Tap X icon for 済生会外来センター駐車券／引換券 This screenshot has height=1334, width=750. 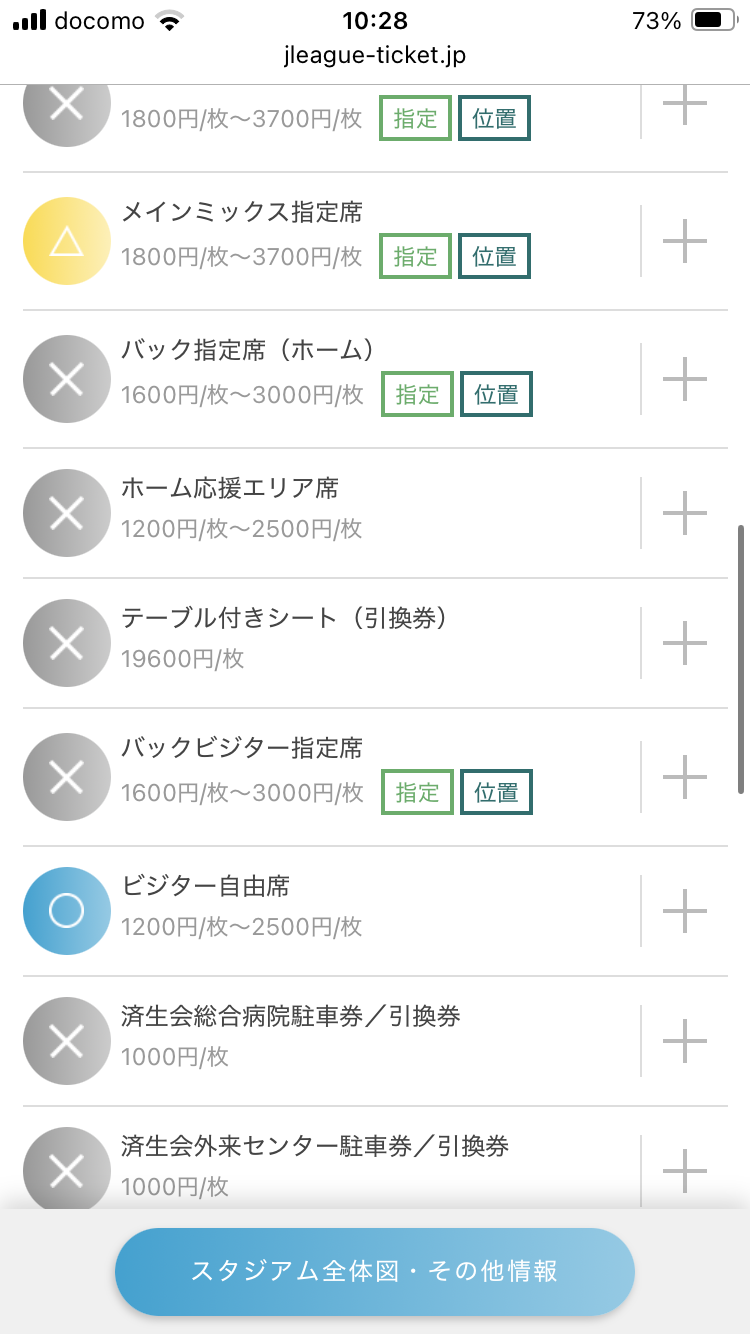[66, 1171]
